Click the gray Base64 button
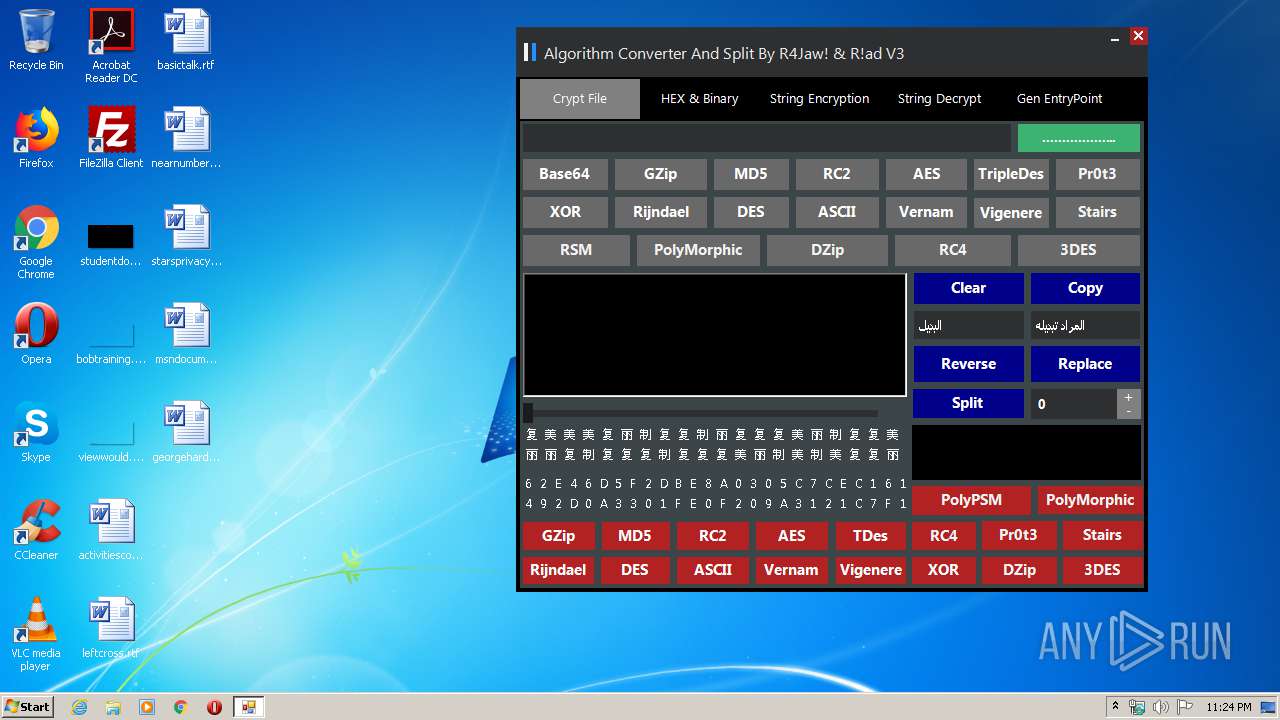 pyautogui.click(x=564, y=174)
